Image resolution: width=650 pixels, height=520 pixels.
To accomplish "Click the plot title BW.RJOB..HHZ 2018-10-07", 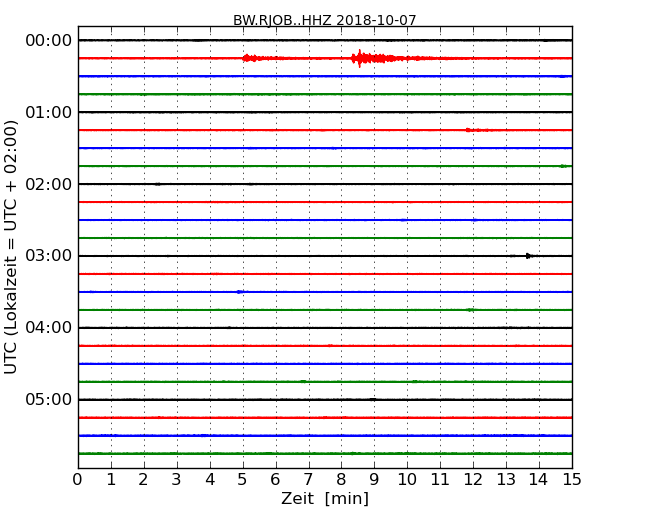I will (x=325, y=20).
